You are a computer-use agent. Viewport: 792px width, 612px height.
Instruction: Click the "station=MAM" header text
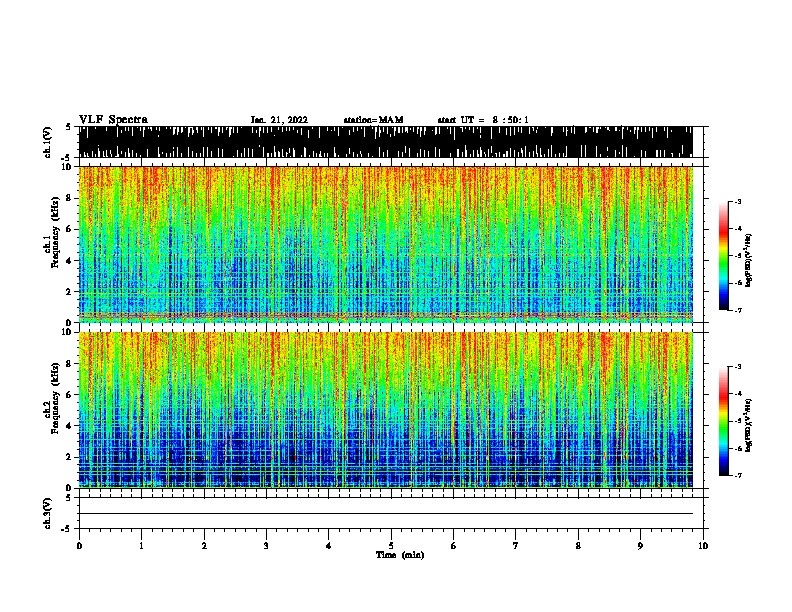[x=373, y=120]
